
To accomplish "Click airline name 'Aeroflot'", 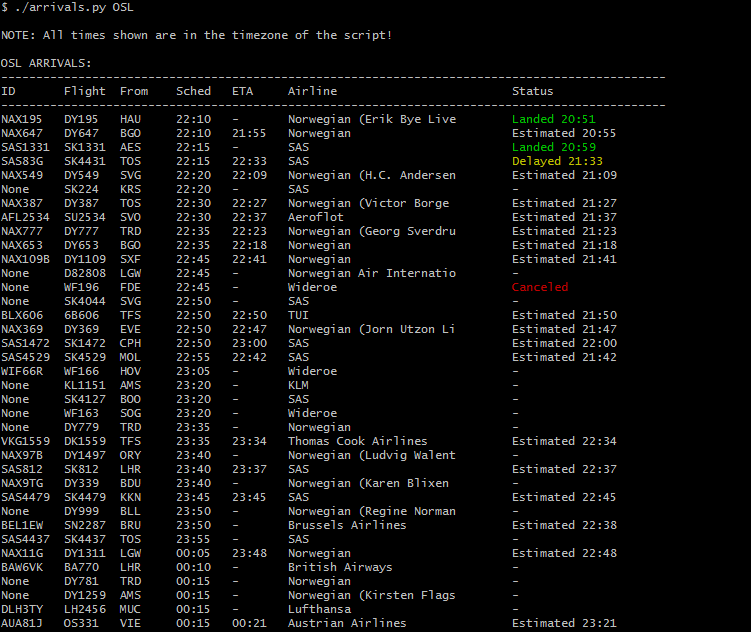I will [x=316, y=217].
